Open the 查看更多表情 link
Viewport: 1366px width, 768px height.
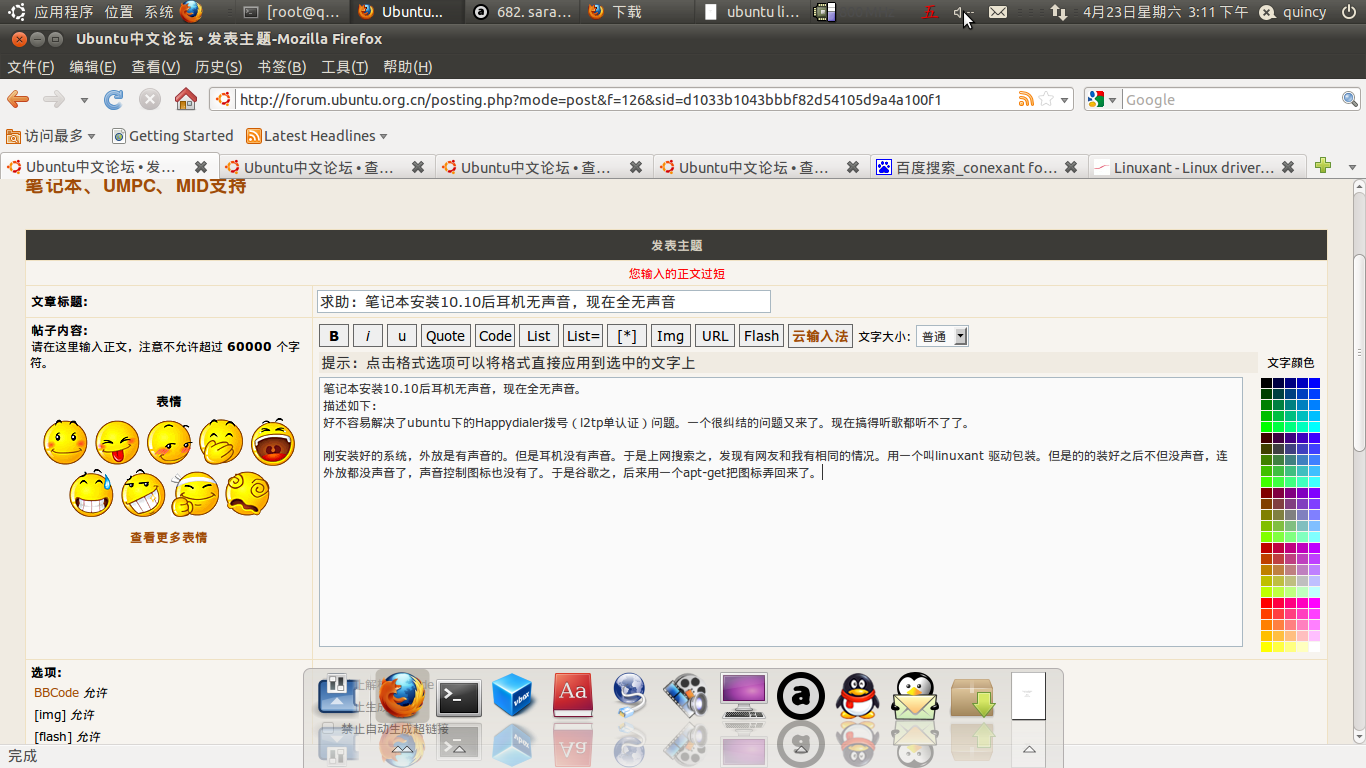[169, 537]
